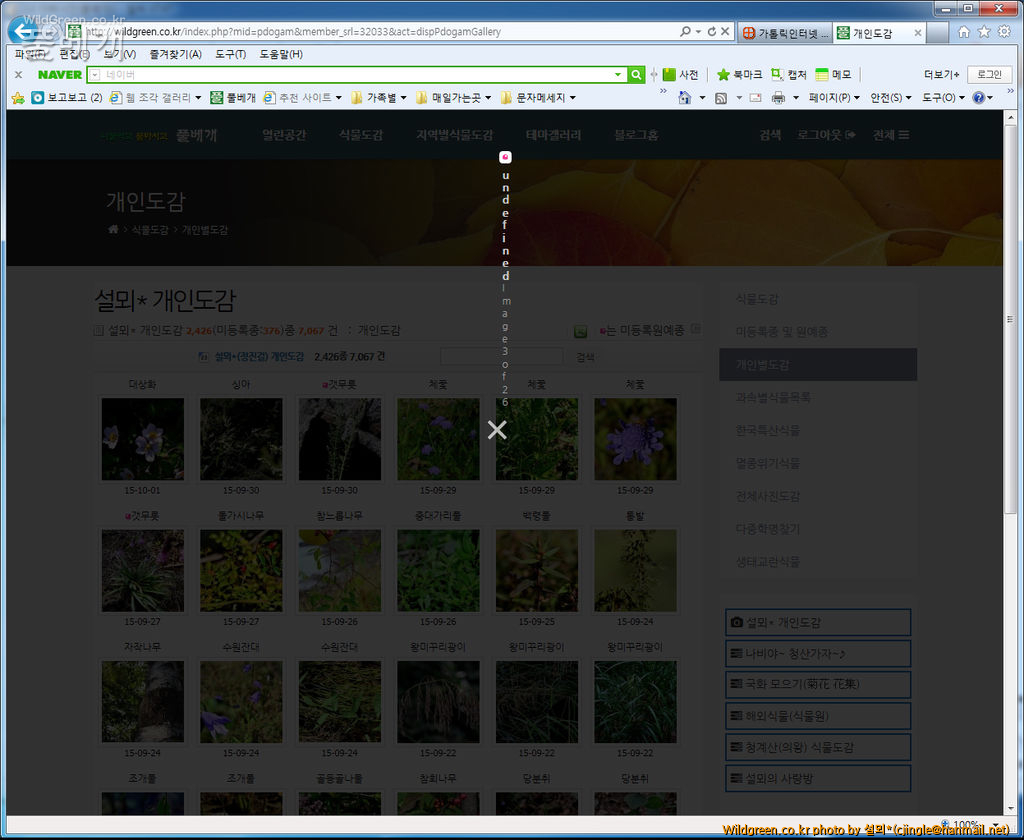Close the image overlay with the white X
The width and height of the screenshot is (1024, 840).
pos(497,430)
